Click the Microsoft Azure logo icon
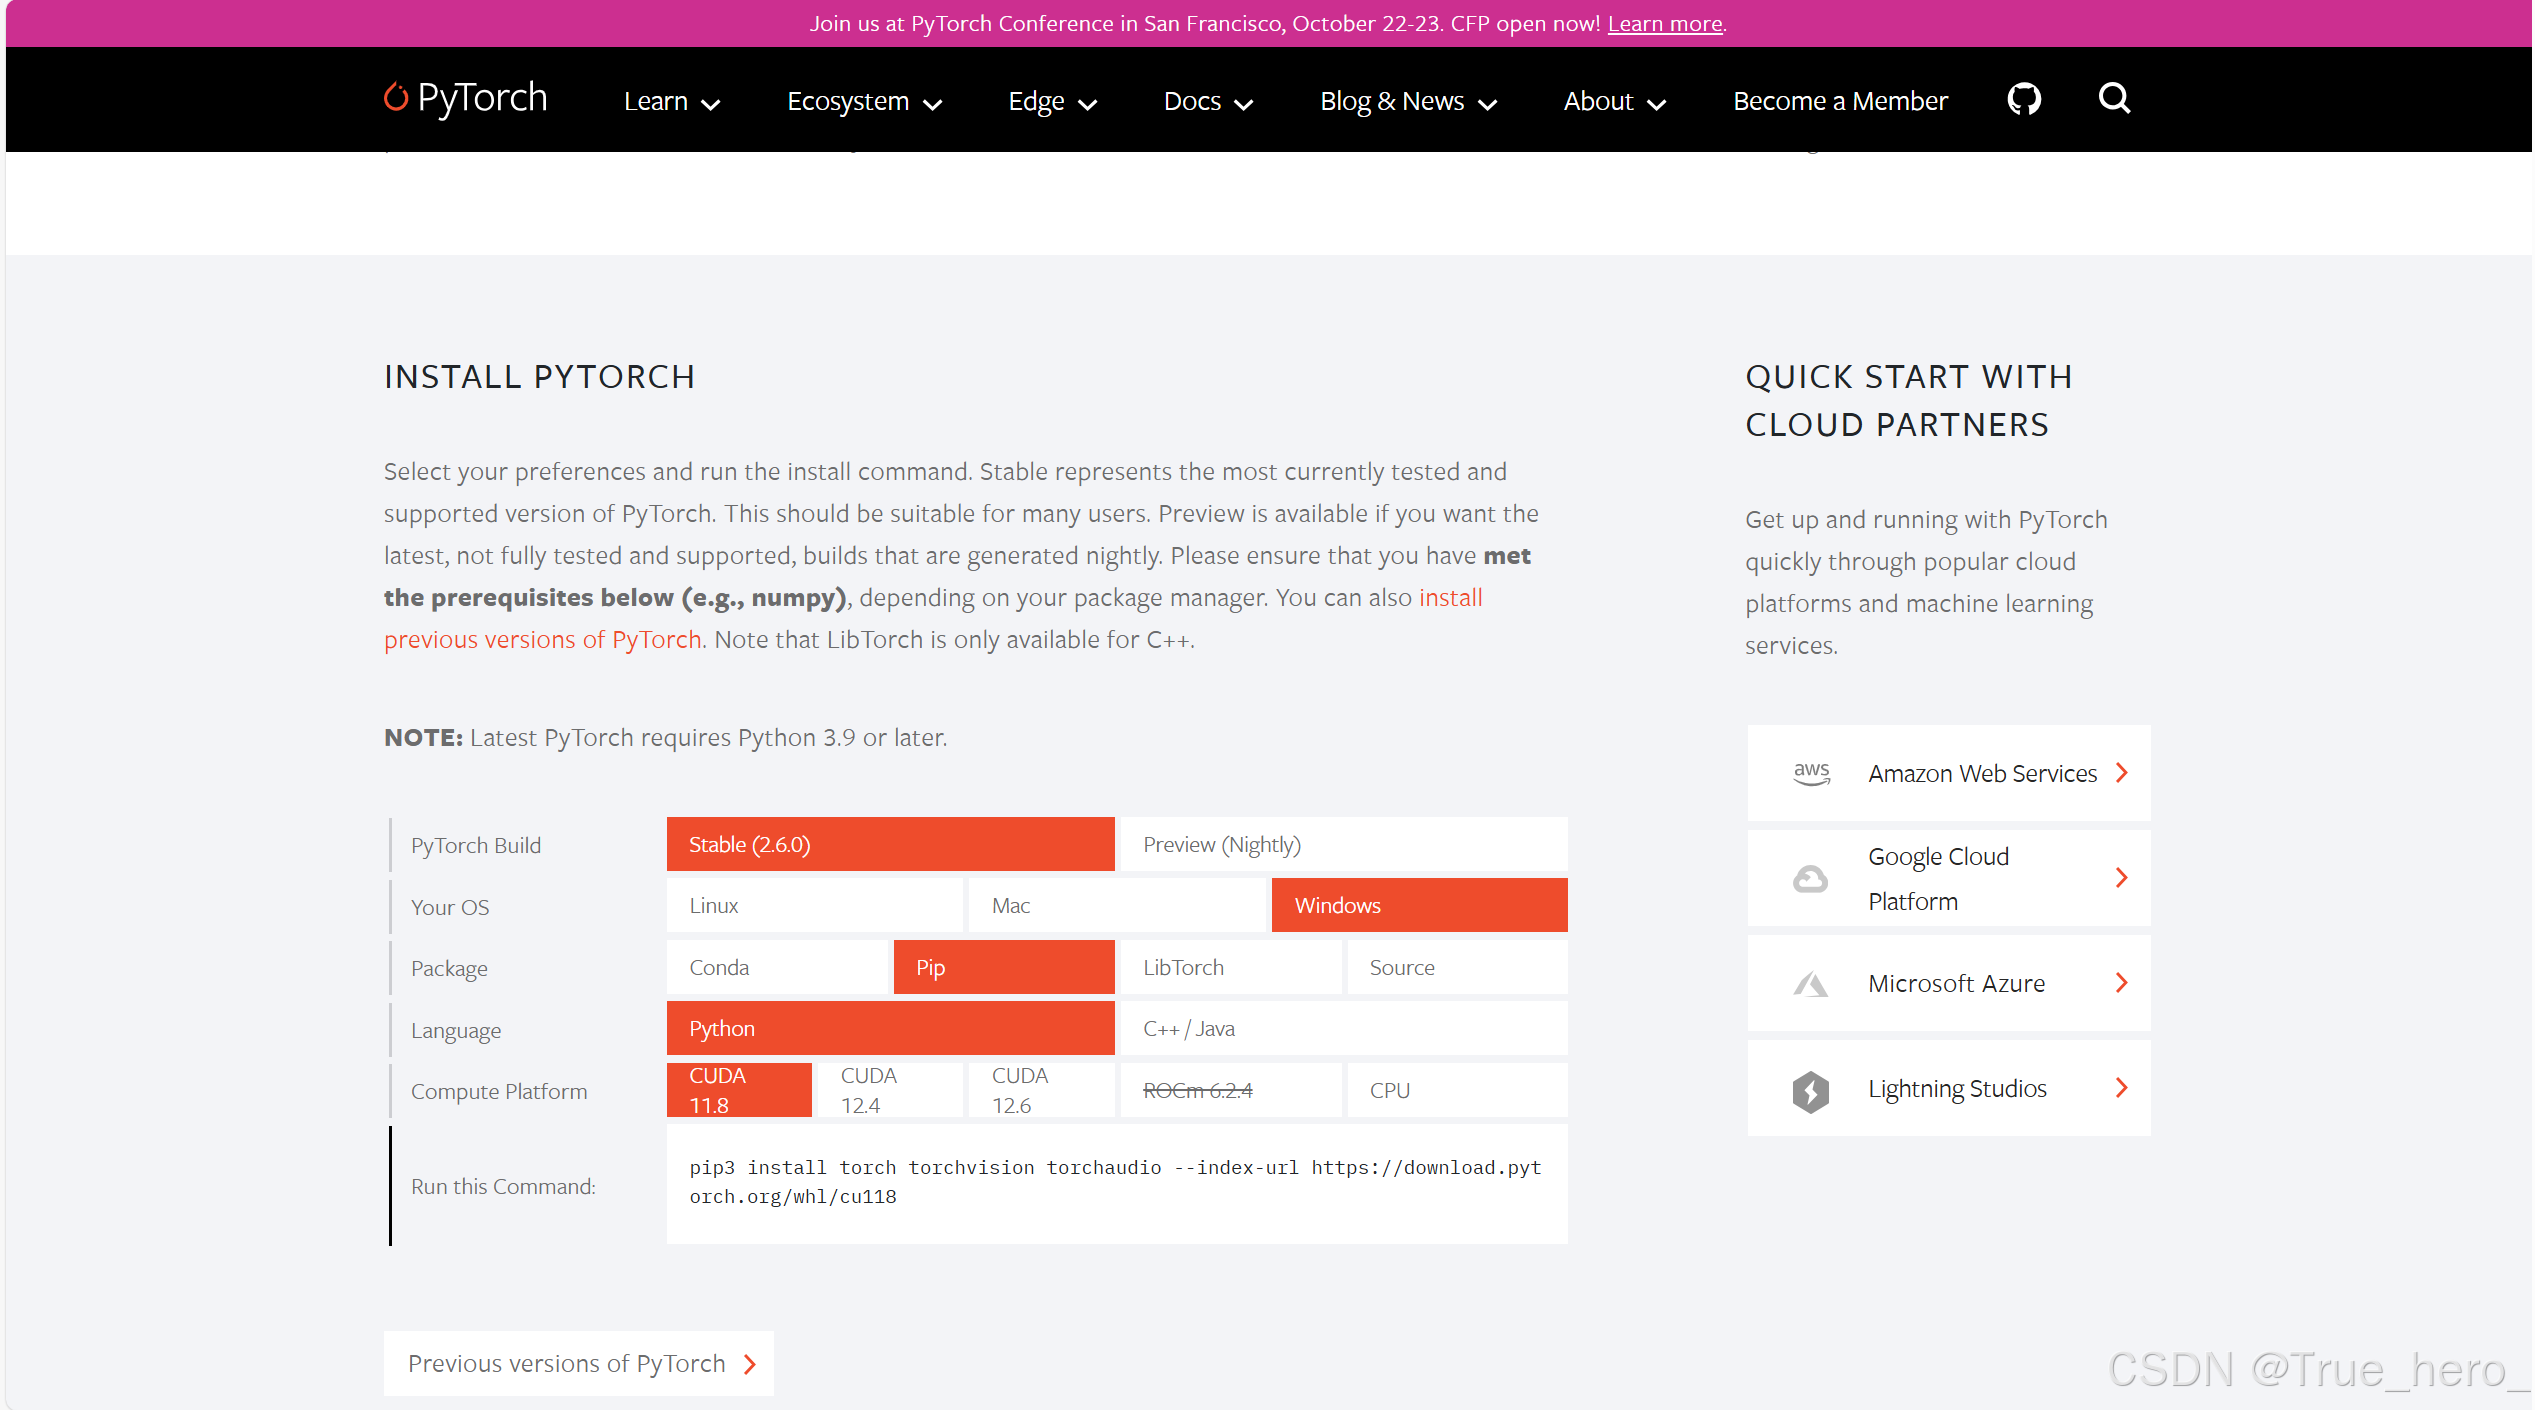This screenshot has width=2535, height=1410. (1810, 984)
